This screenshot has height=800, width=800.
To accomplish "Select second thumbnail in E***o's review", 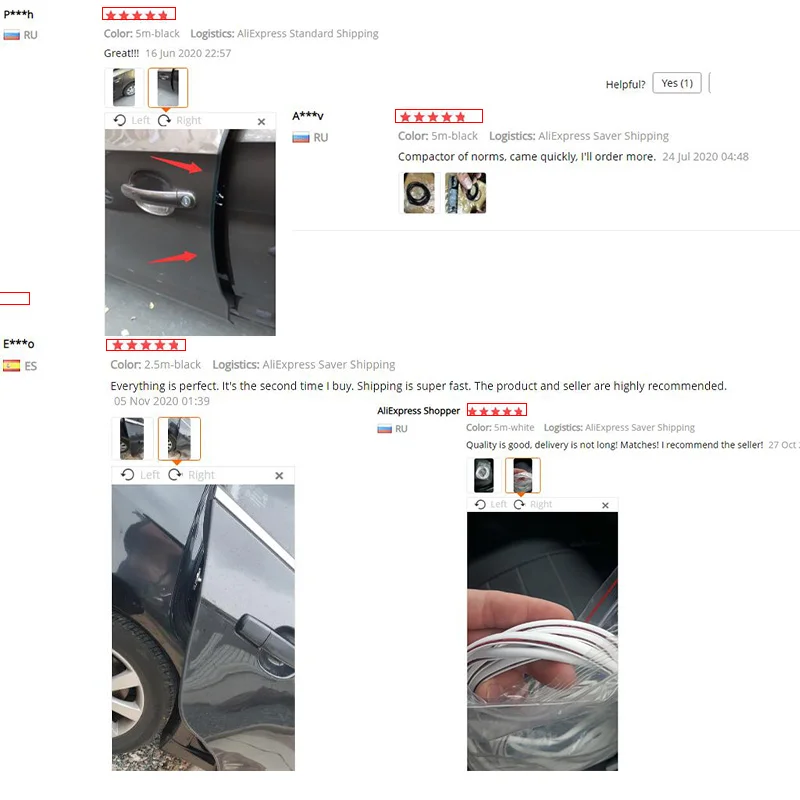I will [179, 438].
